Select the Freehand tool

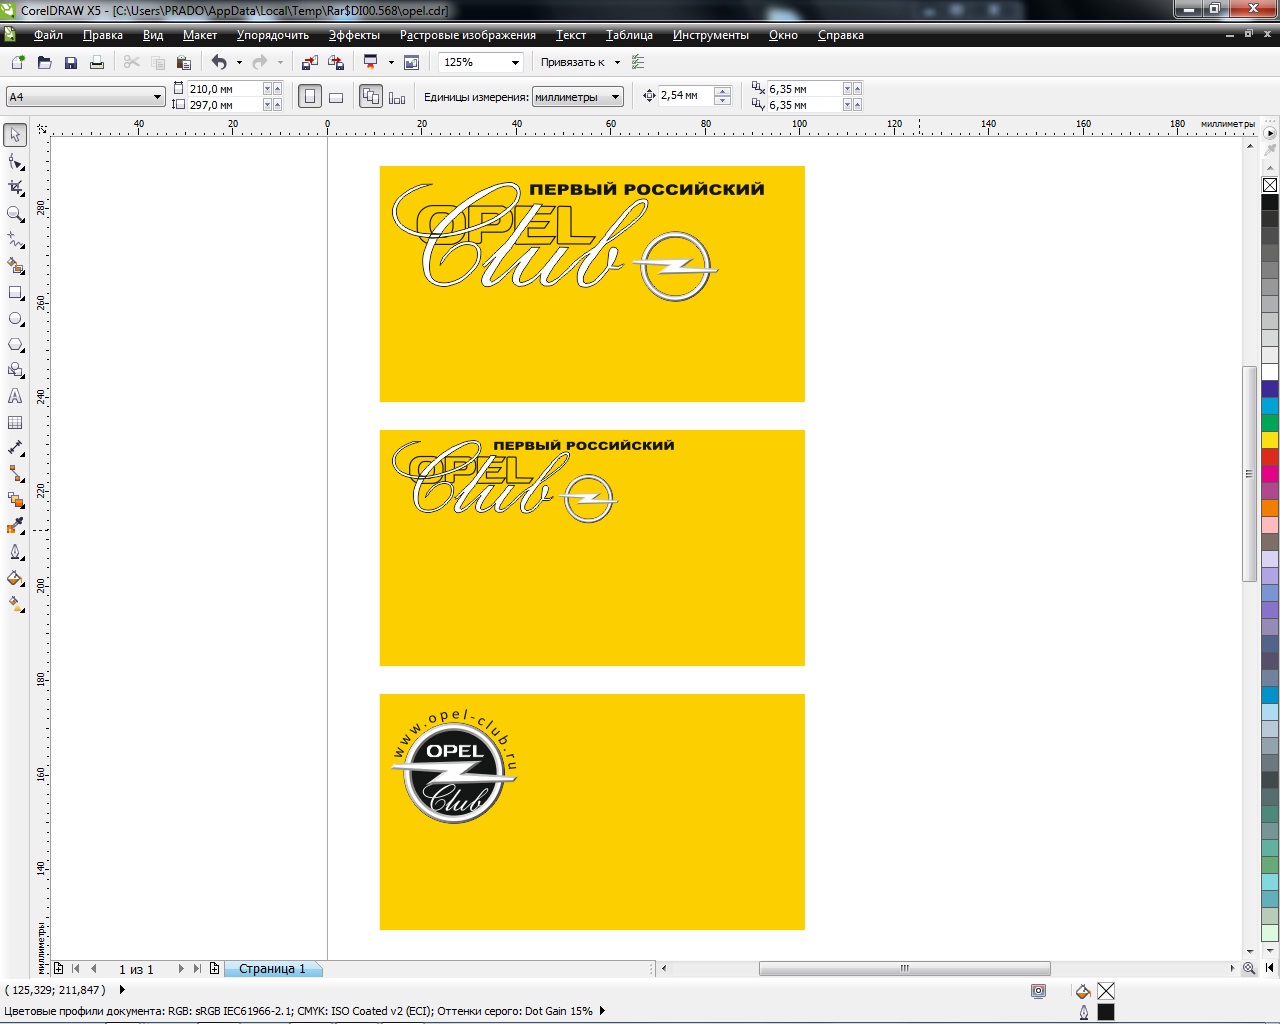[15, 240]
